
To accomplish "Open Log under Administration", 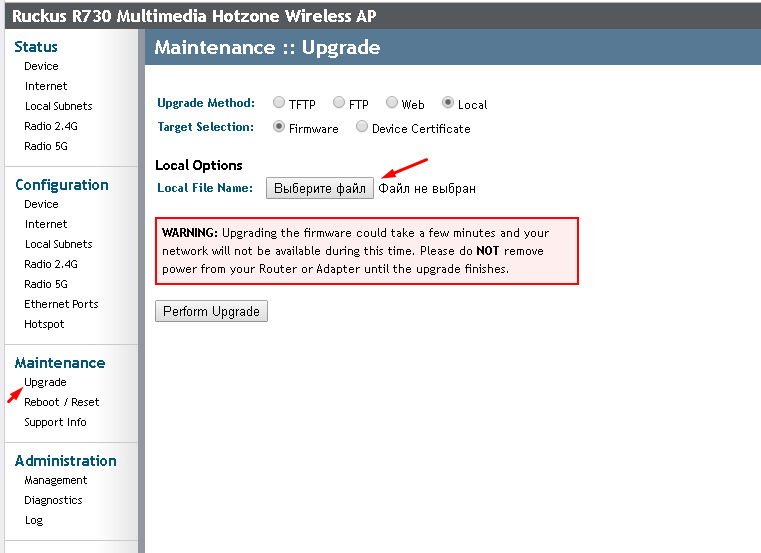I will point(34,520).
